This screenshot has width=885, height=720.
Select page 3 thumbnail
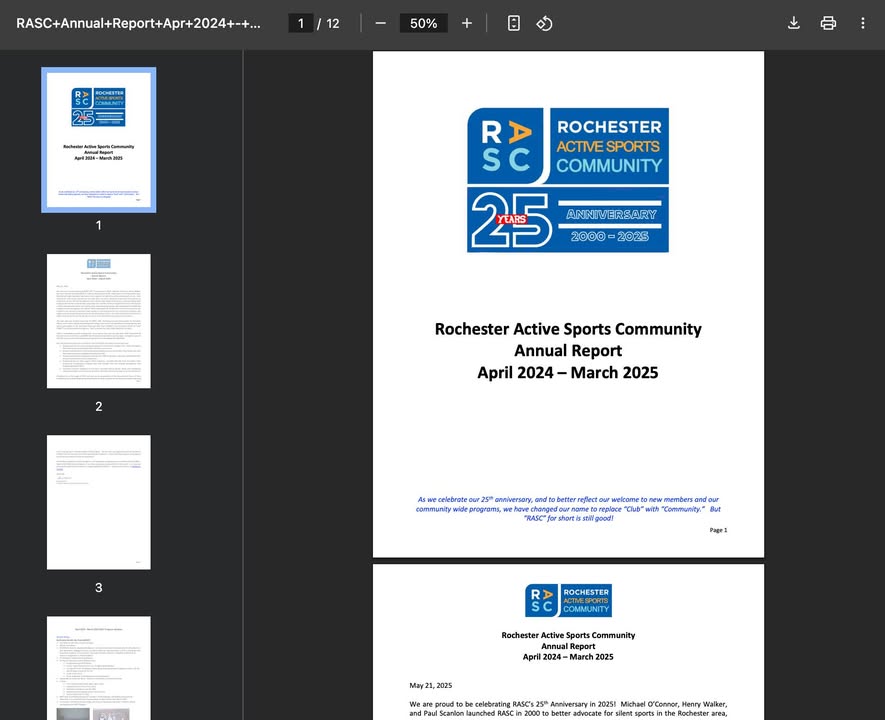99,502
